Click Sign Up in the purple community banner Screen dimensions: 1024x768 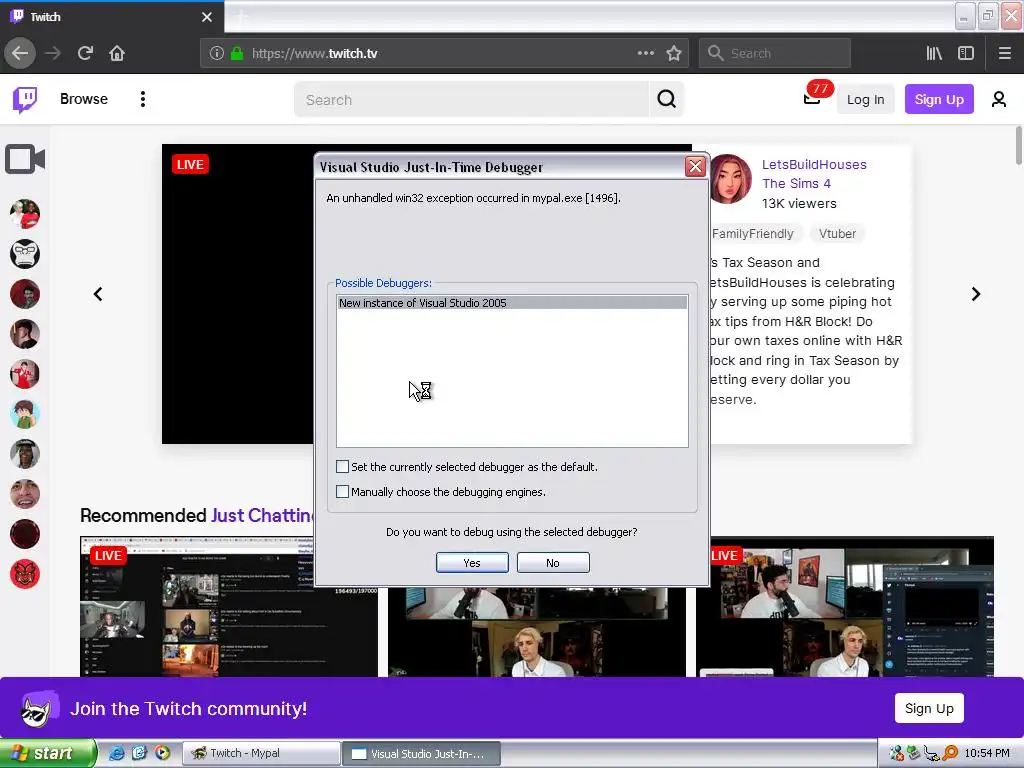point(929,709)
